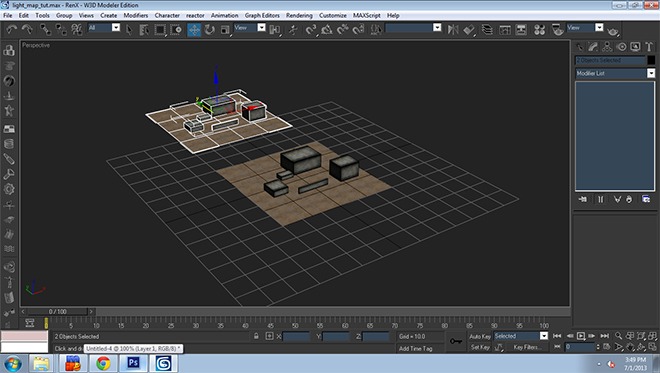Click the current frame number field

click(580, 347)
